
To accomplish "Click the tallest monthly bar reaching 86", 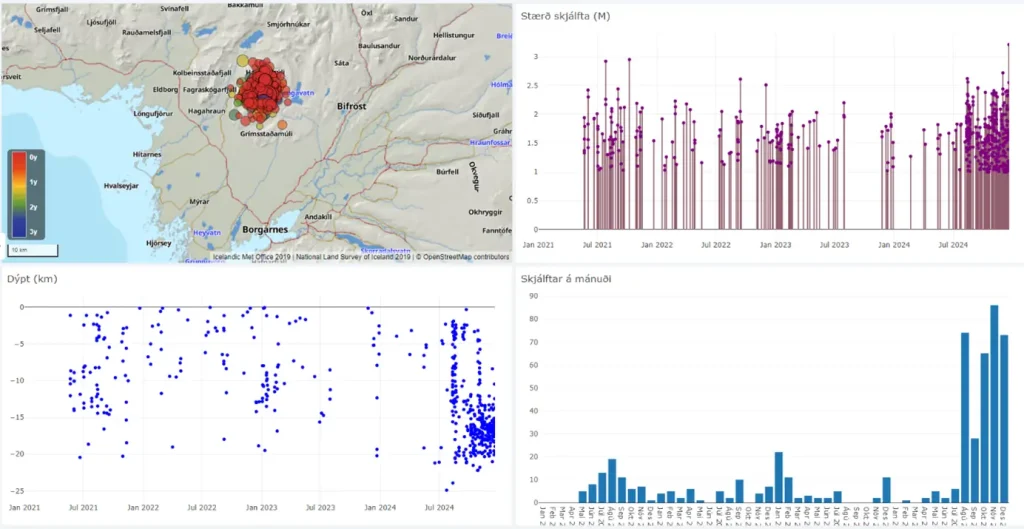I will tap(994, 404).
